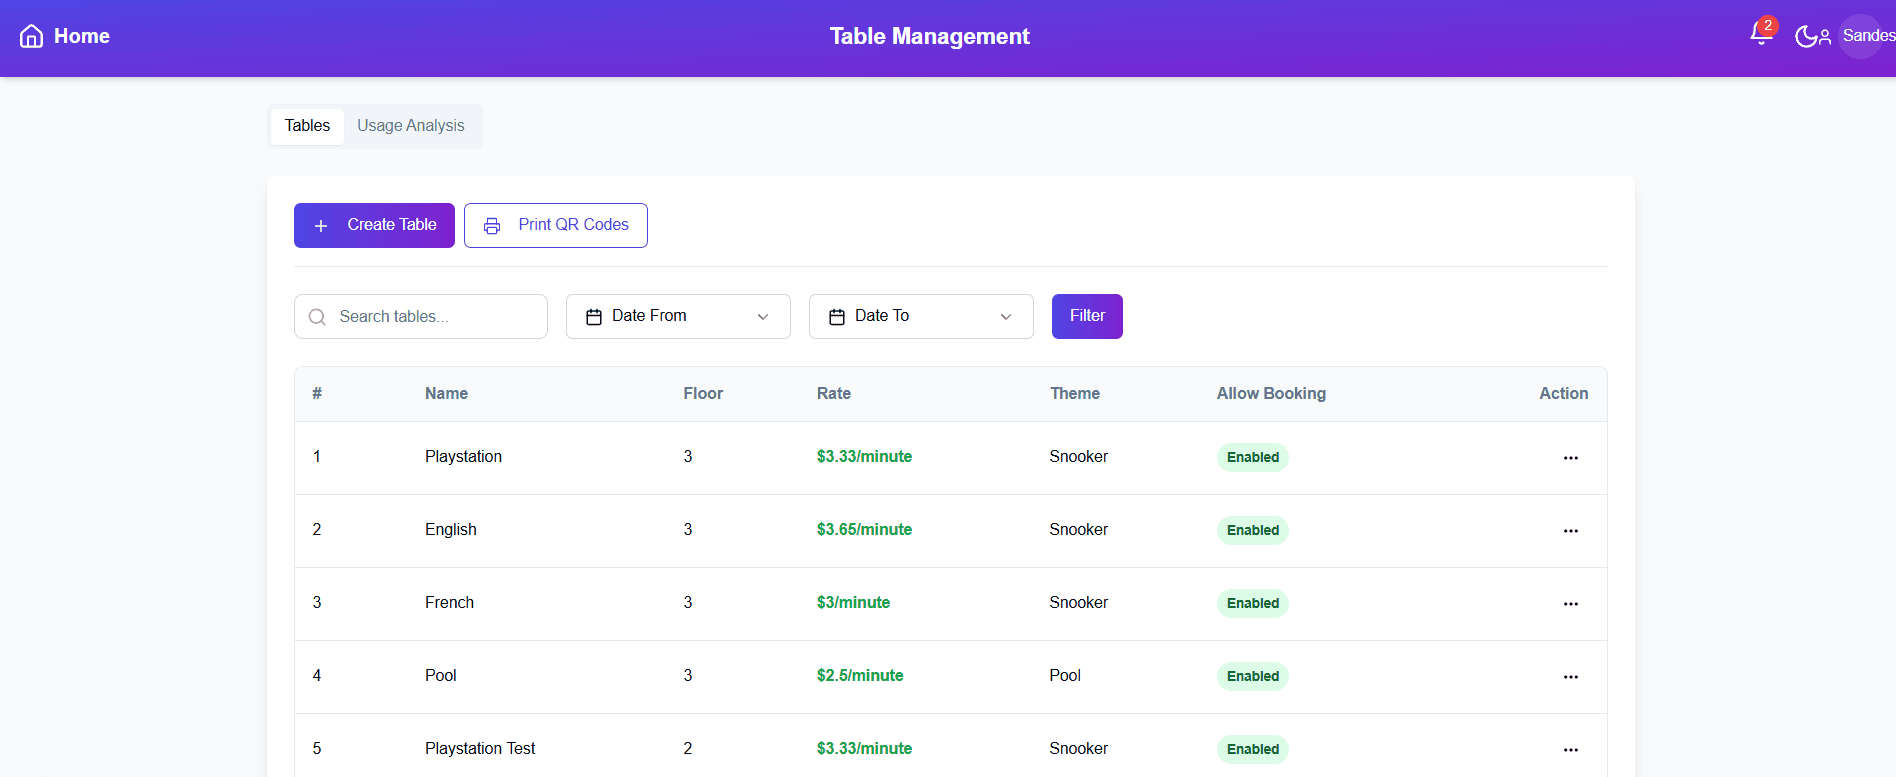Image resolution: width=1896 pixels, height=777 pixels.
Task: Open actions menu for Playstation Test row
Action: tap(1571, 750)
